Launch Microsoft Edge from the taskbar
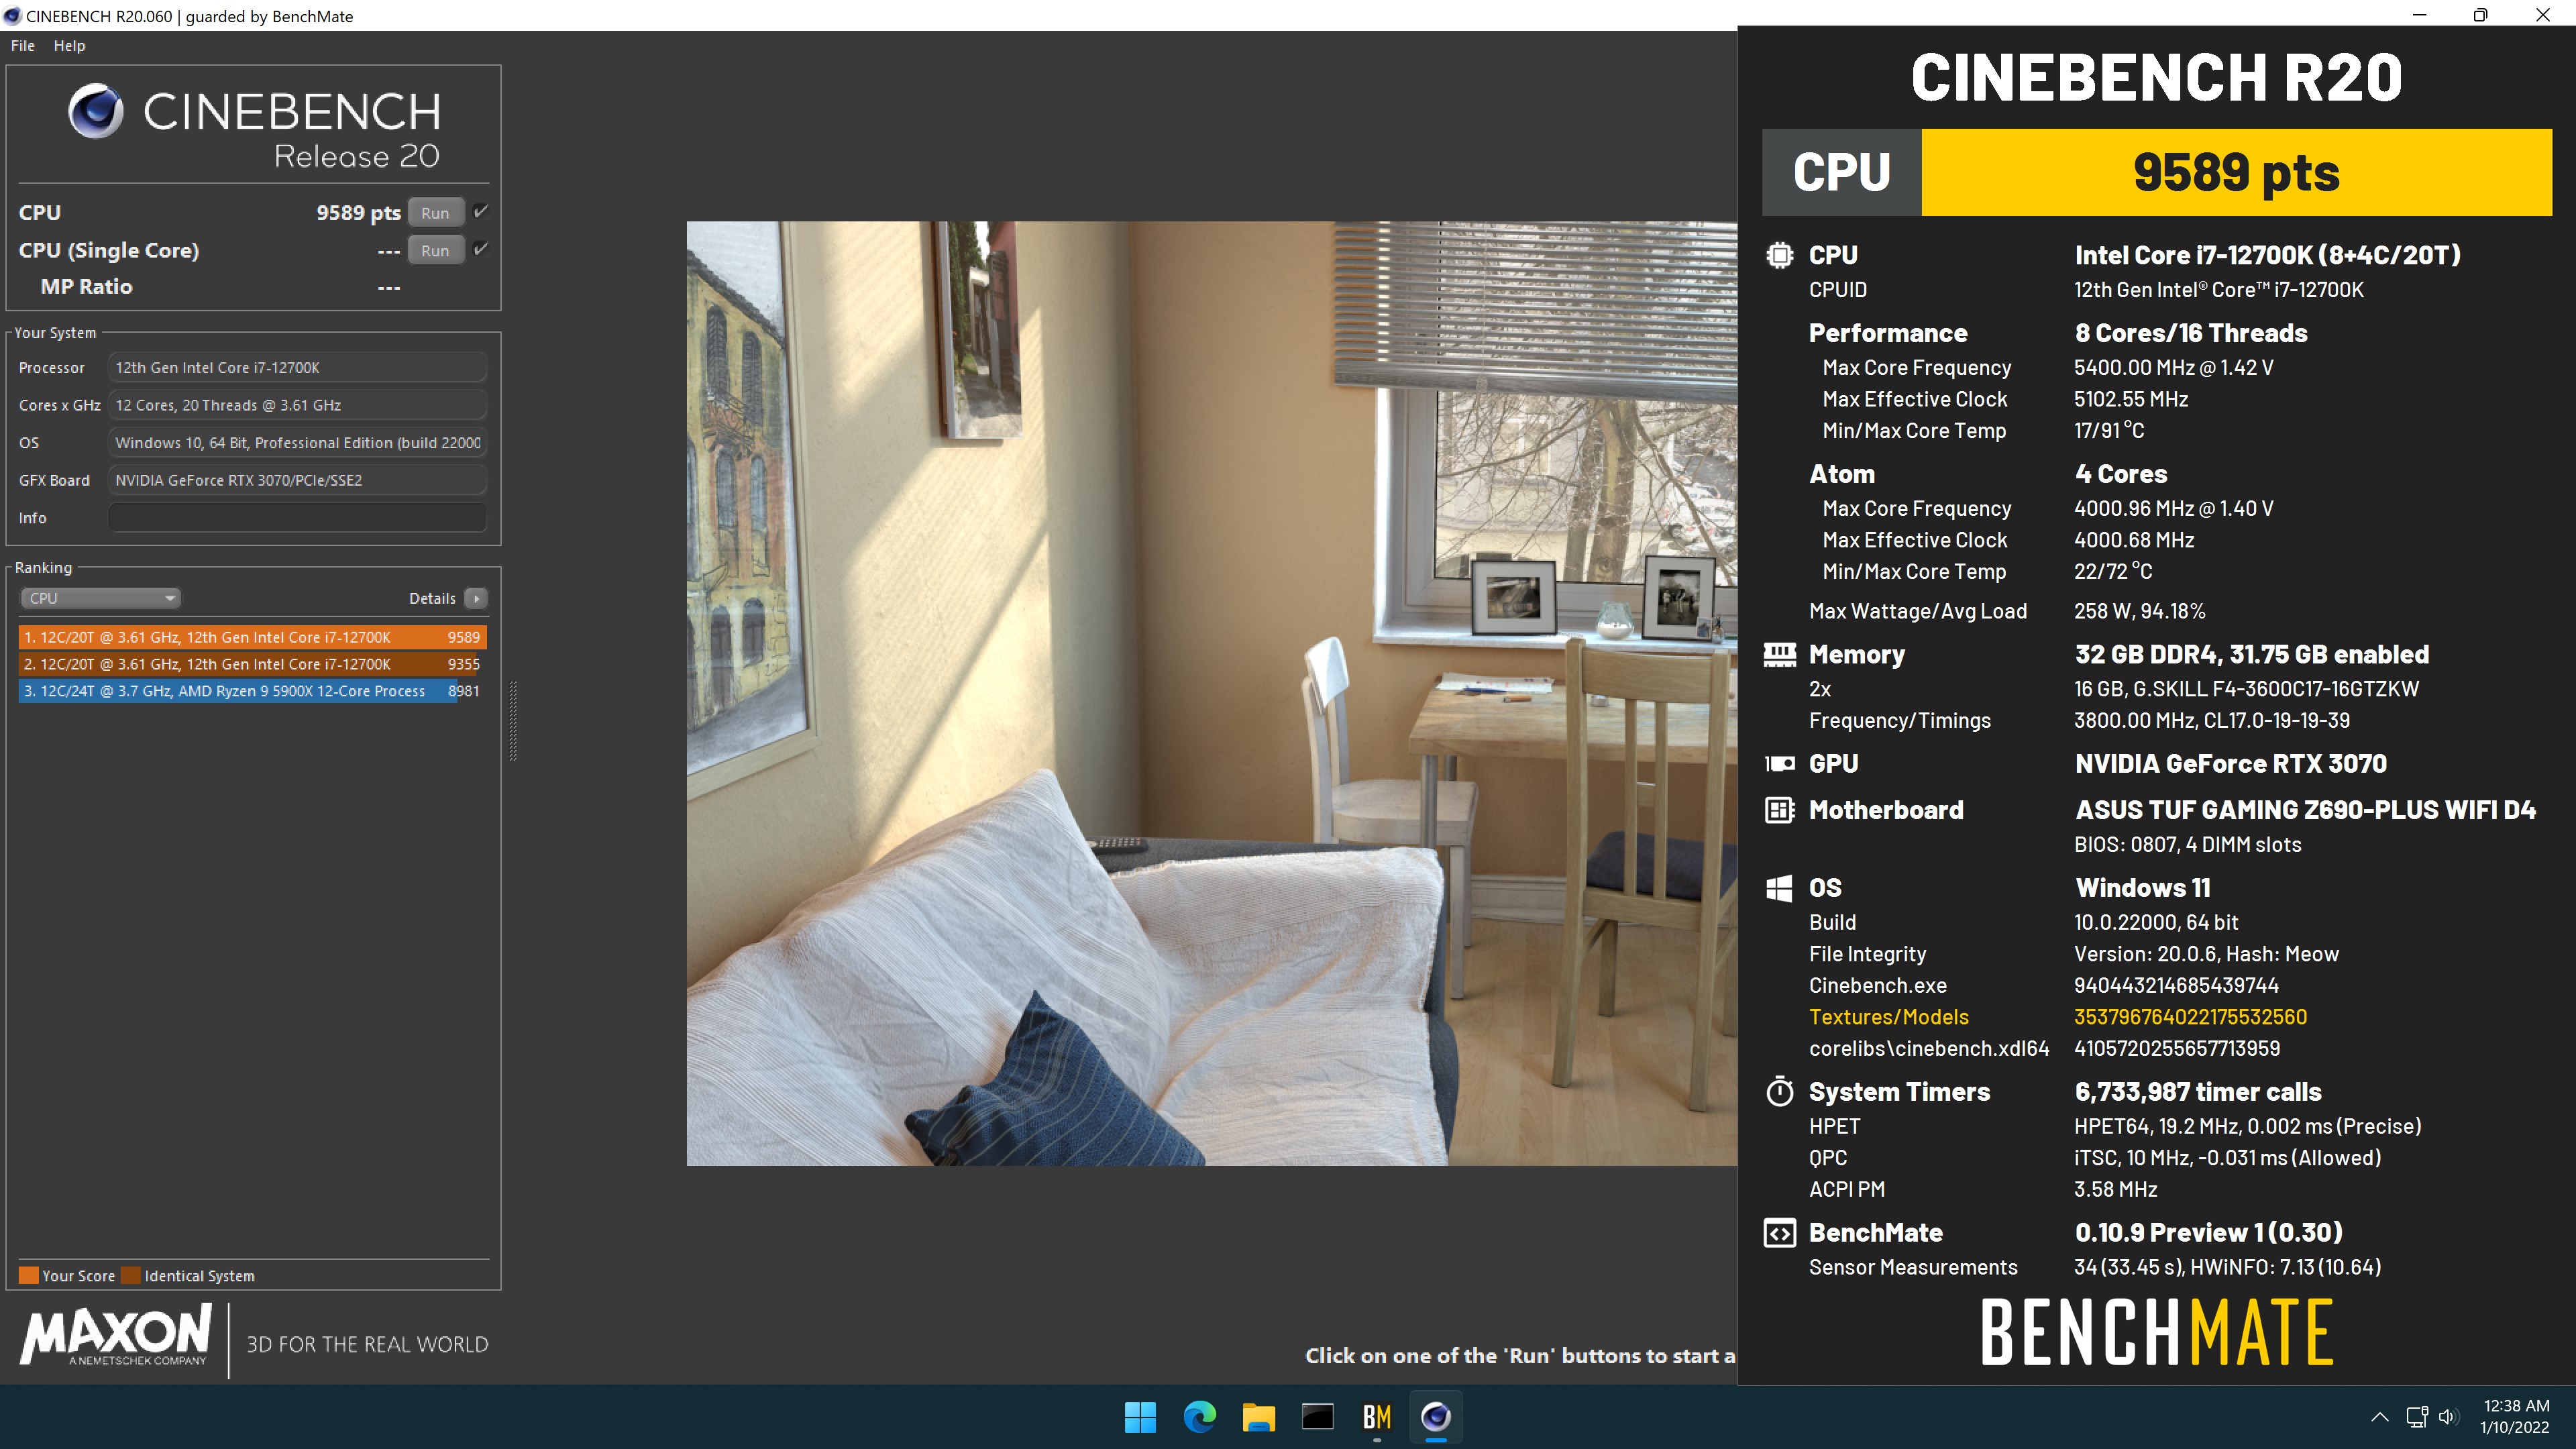 click(1199, 1416)
